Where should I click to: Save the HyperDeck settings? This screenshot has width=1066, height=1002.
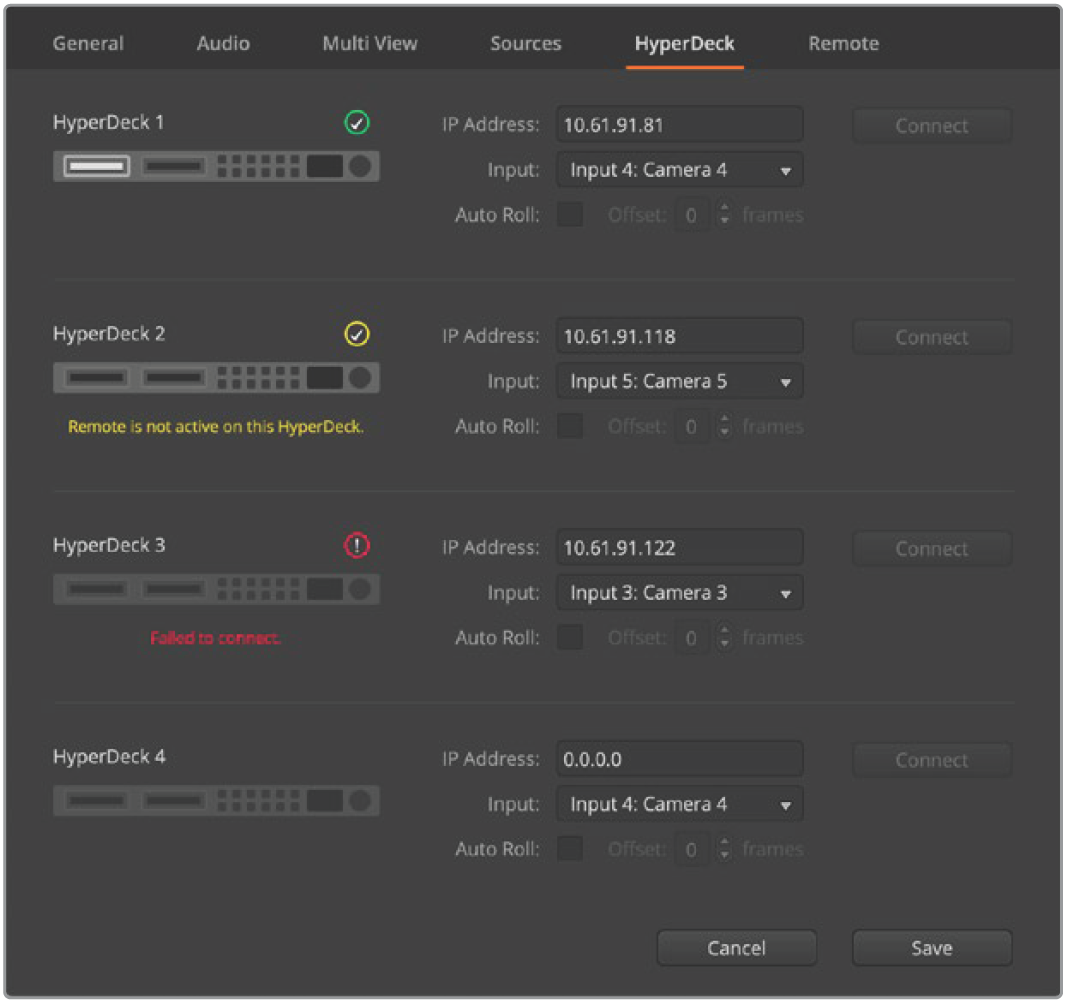point(931,948)
